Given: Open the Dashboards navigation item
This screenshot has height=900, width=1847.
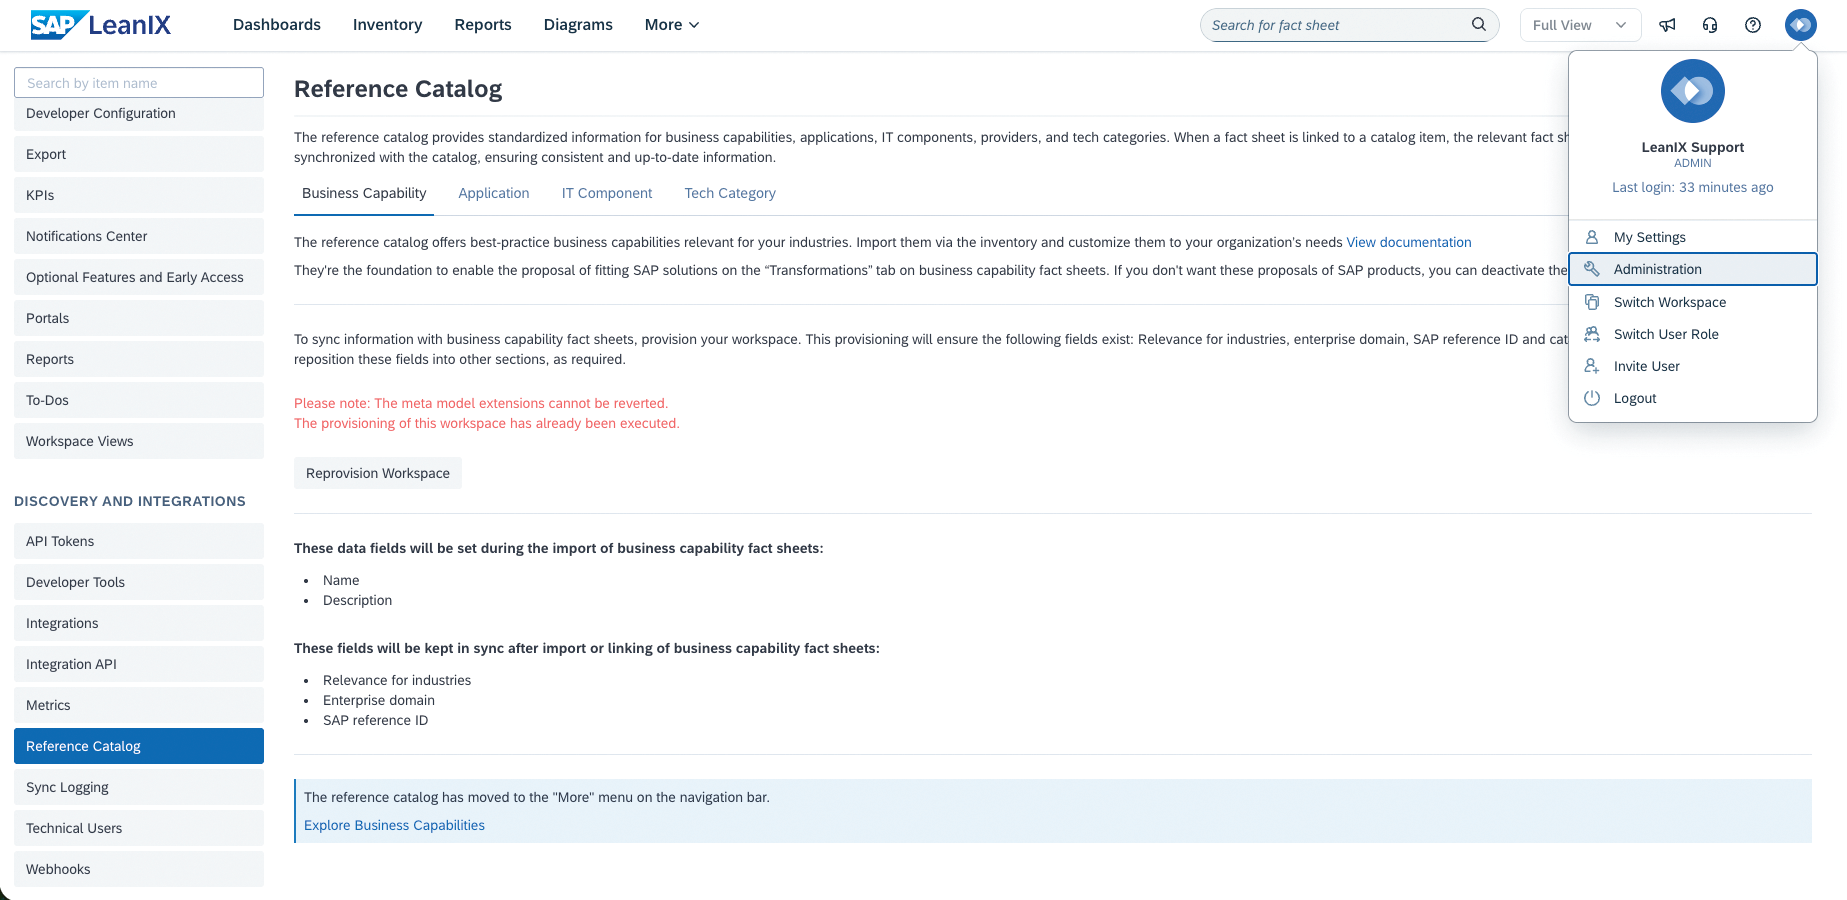Looking at the screenshot, I should tap(277, 25).
